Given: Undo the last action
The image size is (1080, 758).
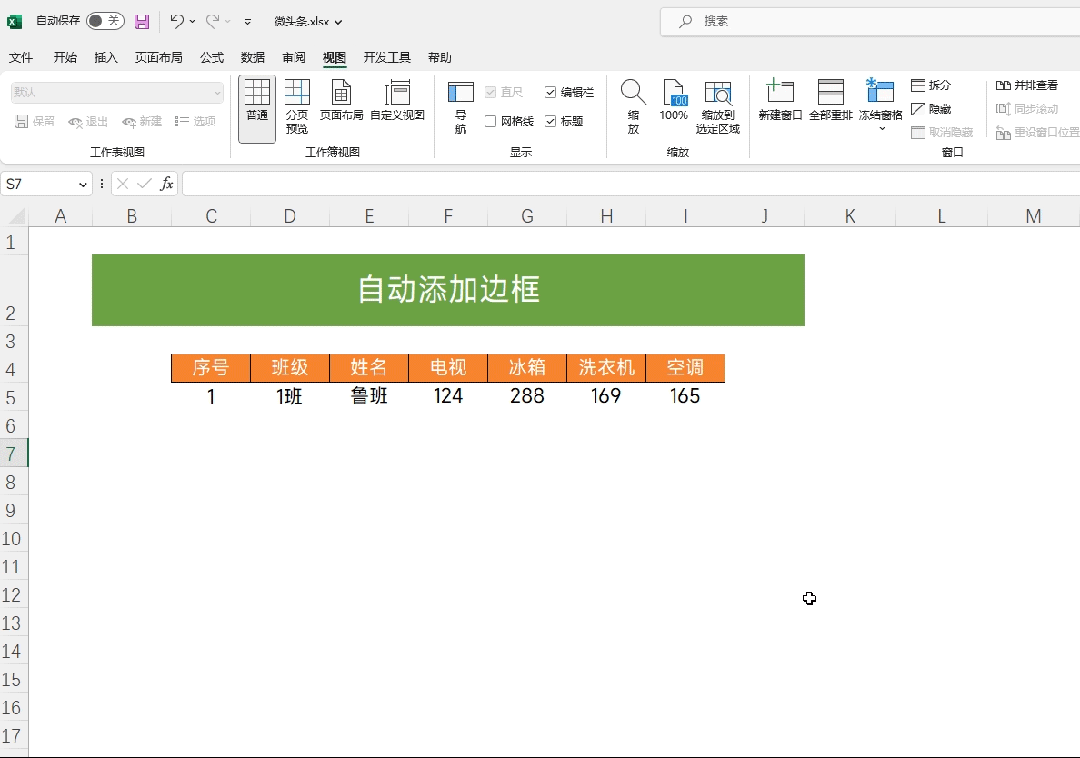Looking at the screenshot, I should click(177, 21).
